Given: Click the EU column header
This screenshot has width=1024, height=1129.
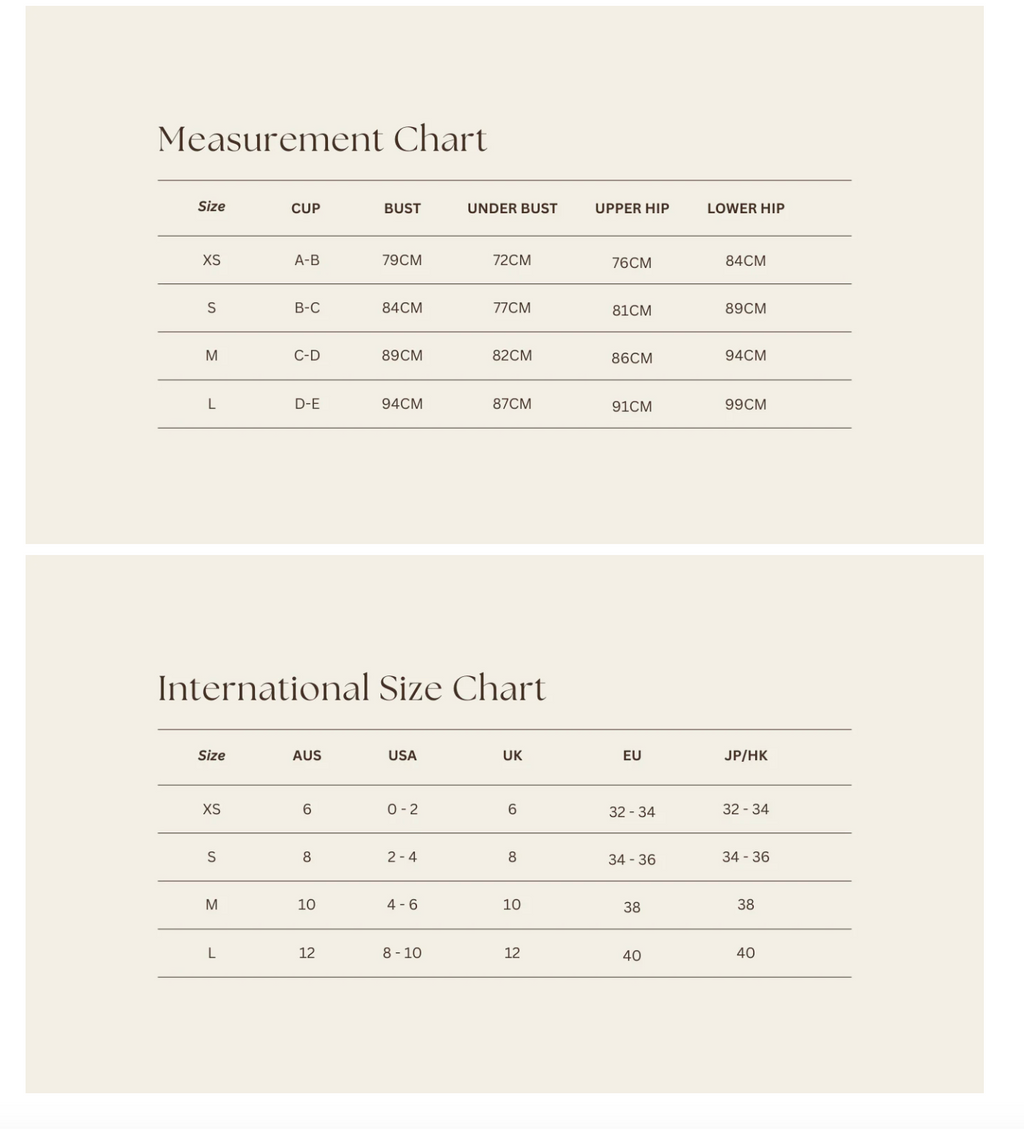Looking at the screenshot, I should click(x=632, y=756).
